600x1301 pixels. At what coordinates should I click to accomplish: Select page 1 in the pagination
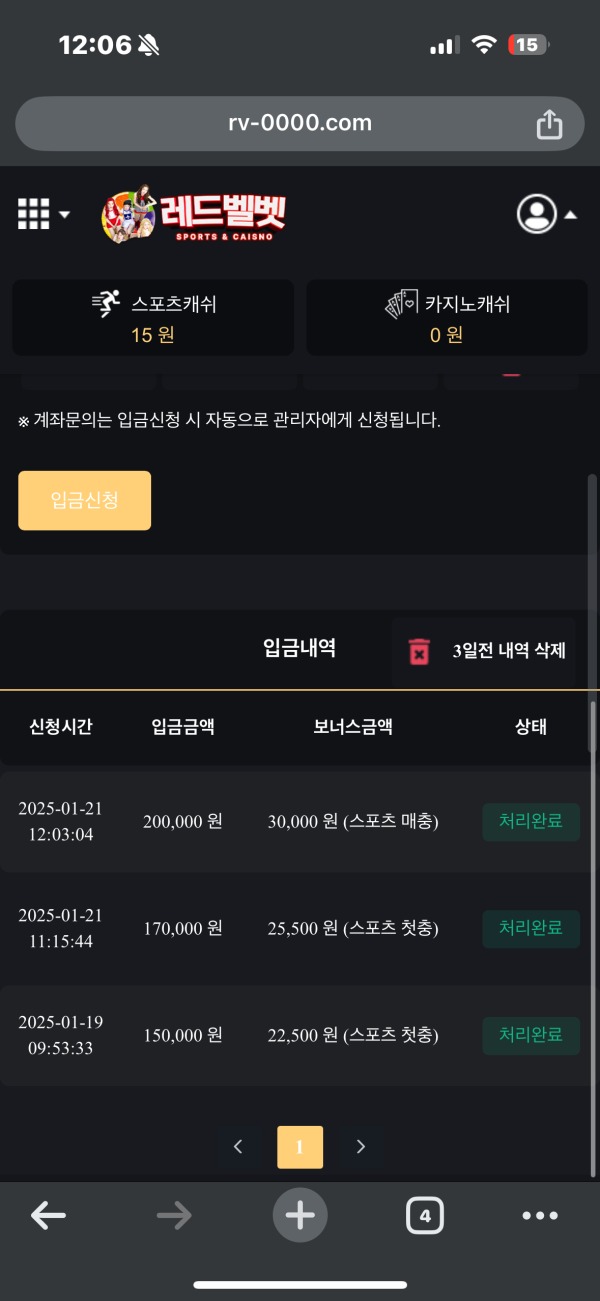tap(298, 1147)
